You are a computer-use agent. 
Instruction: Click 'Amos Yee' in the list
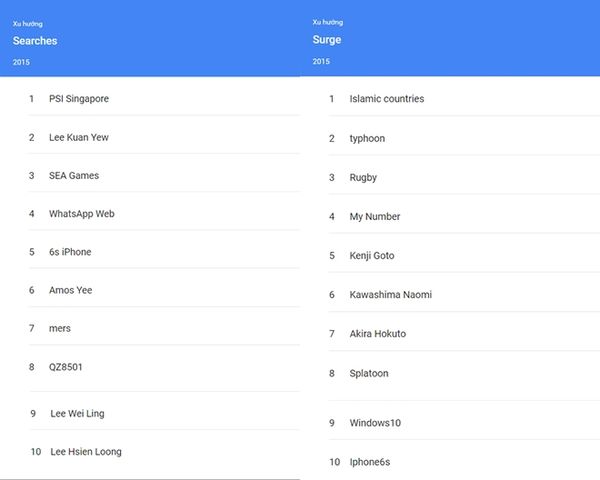coord(70,290)
